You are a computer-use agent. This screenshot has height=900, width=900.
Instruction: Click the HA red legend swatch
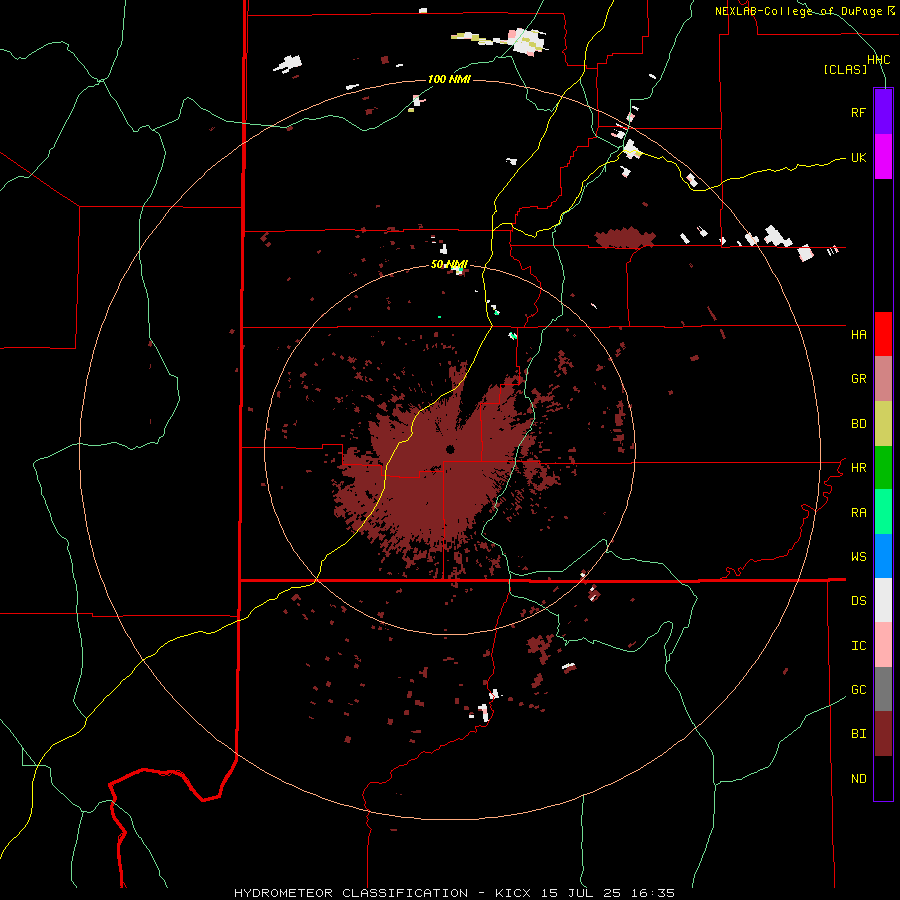[x=883, y=334]
